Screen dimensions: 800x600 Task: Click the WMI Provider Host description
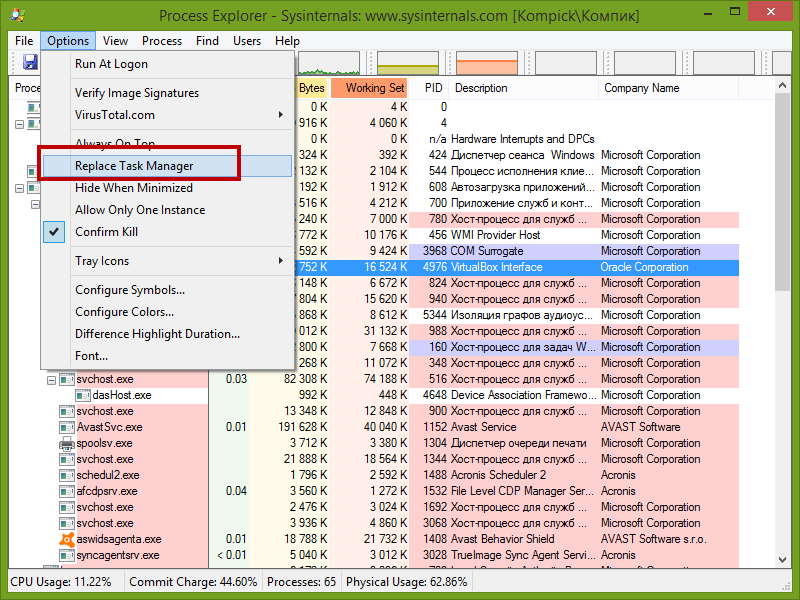point(495,235)
